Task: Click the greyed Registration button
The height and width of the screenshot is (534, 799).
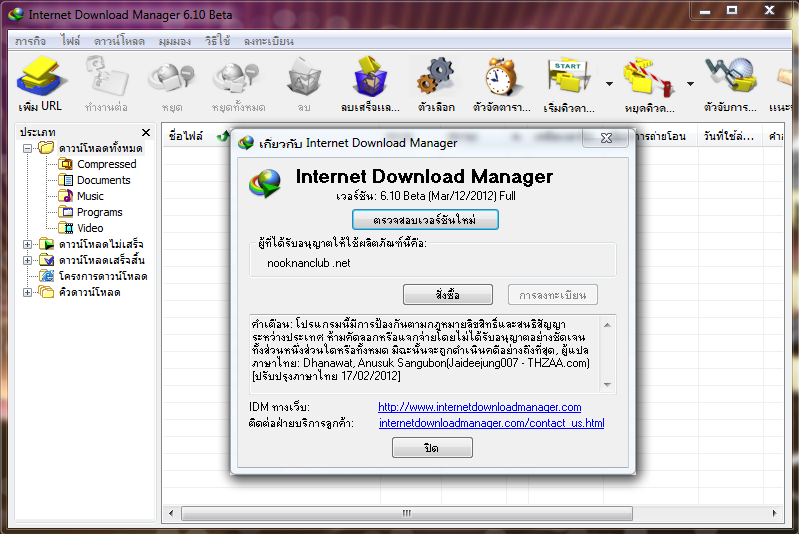Action: (552, 295)
